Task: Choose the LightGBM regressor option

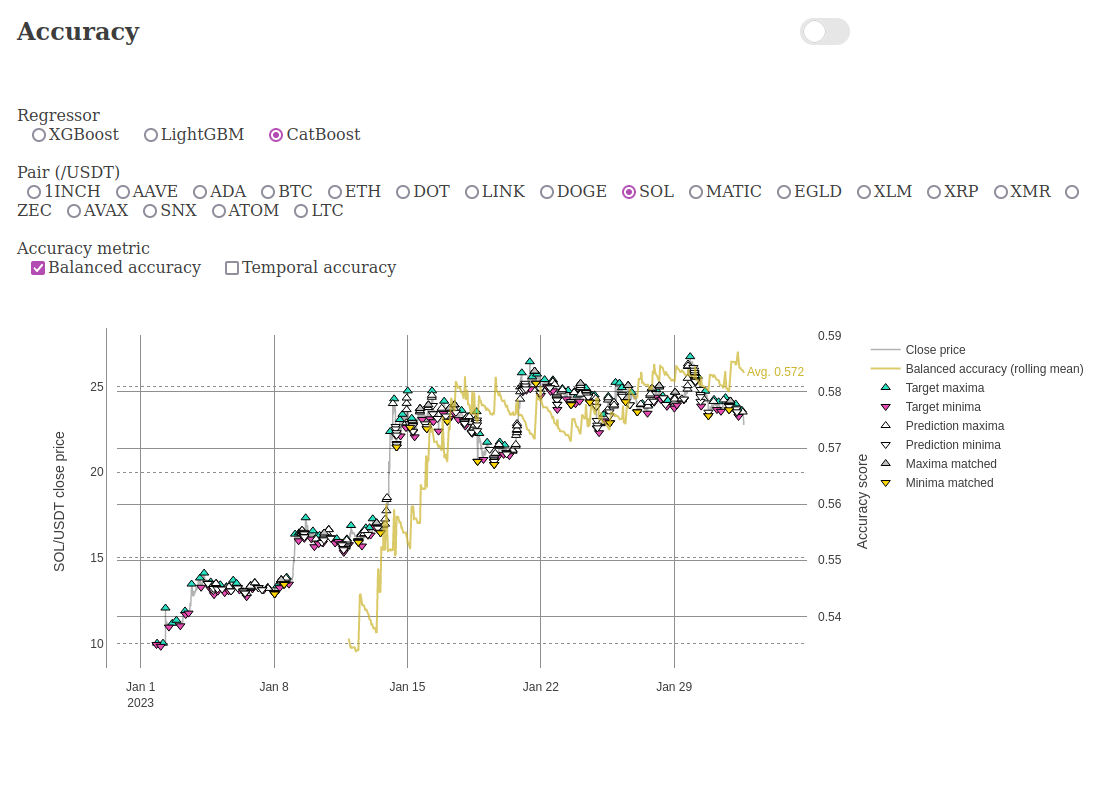Action: 151,135
